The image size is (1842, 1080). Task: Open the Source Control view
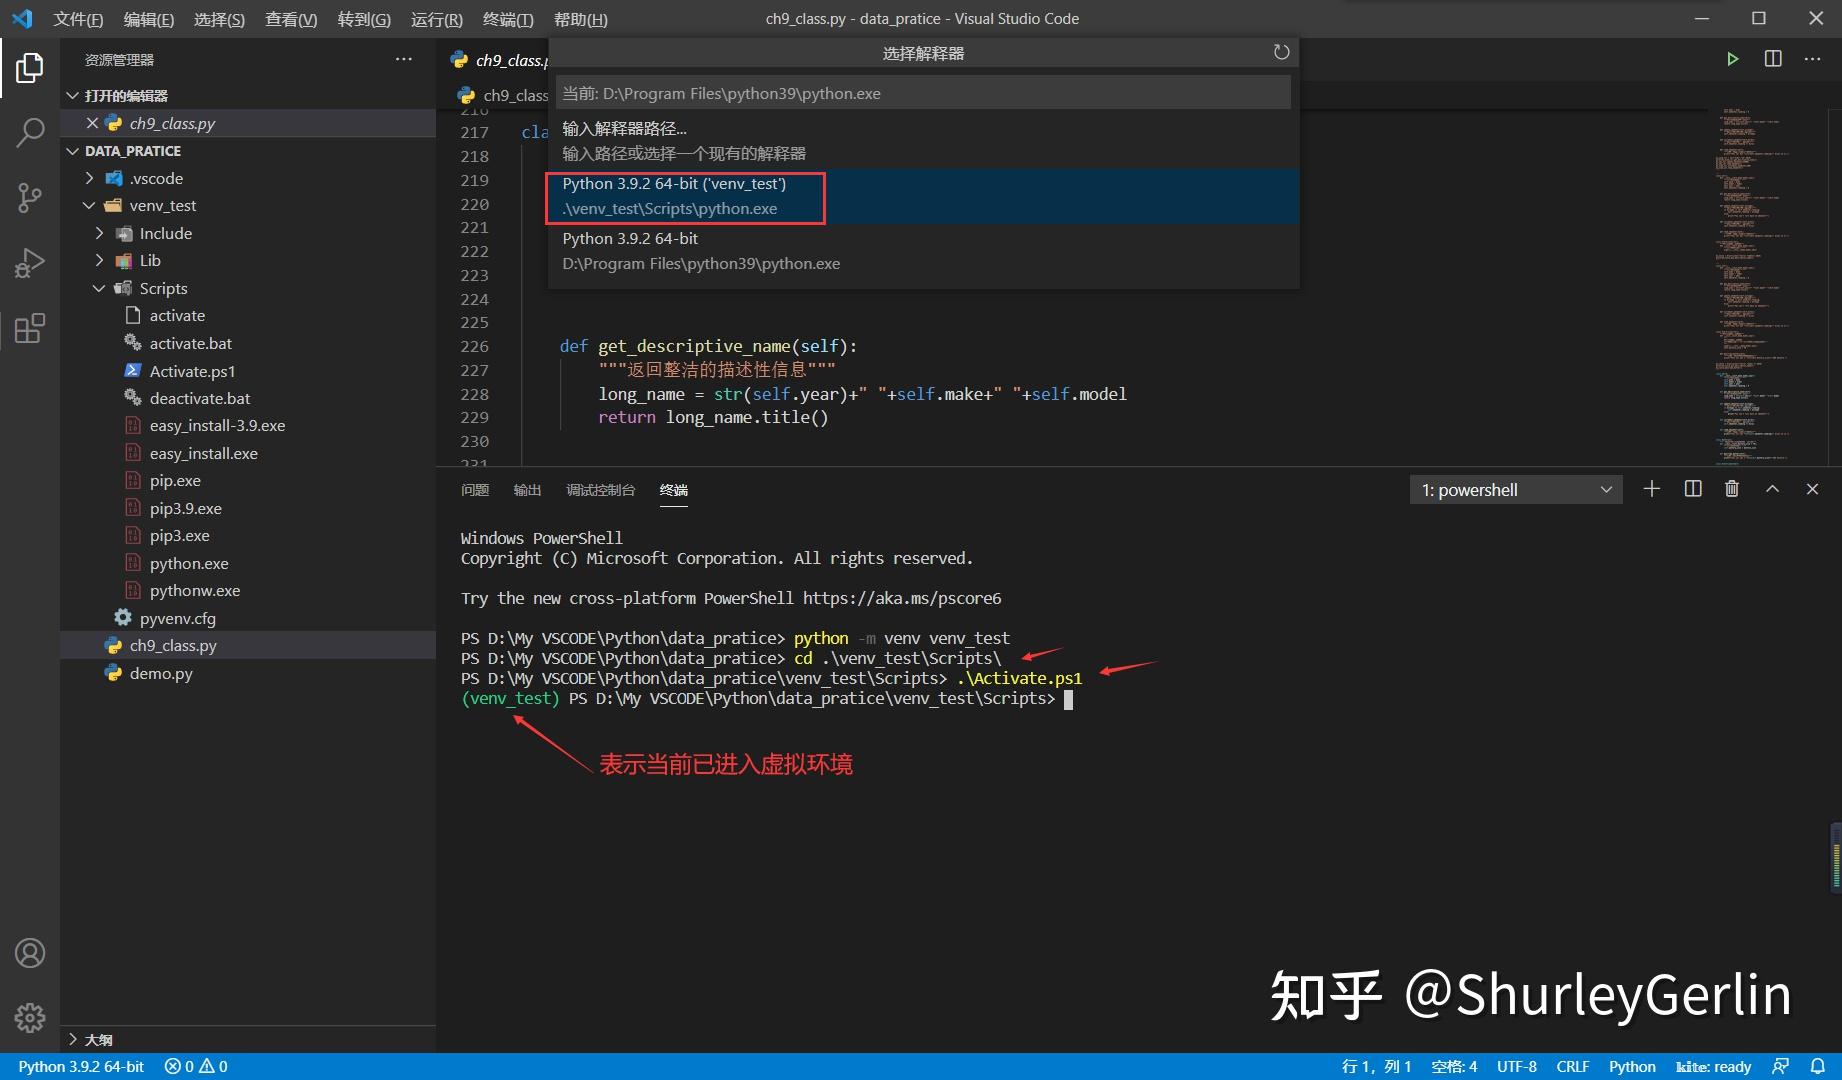[29, 197]
